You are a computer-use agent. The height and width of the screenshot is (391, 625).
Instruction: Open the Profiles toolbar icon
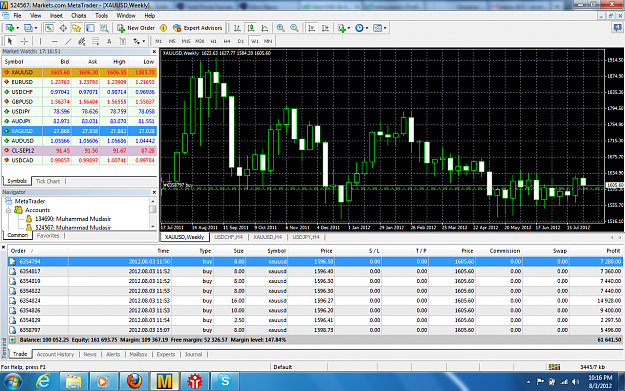[28, 28]
